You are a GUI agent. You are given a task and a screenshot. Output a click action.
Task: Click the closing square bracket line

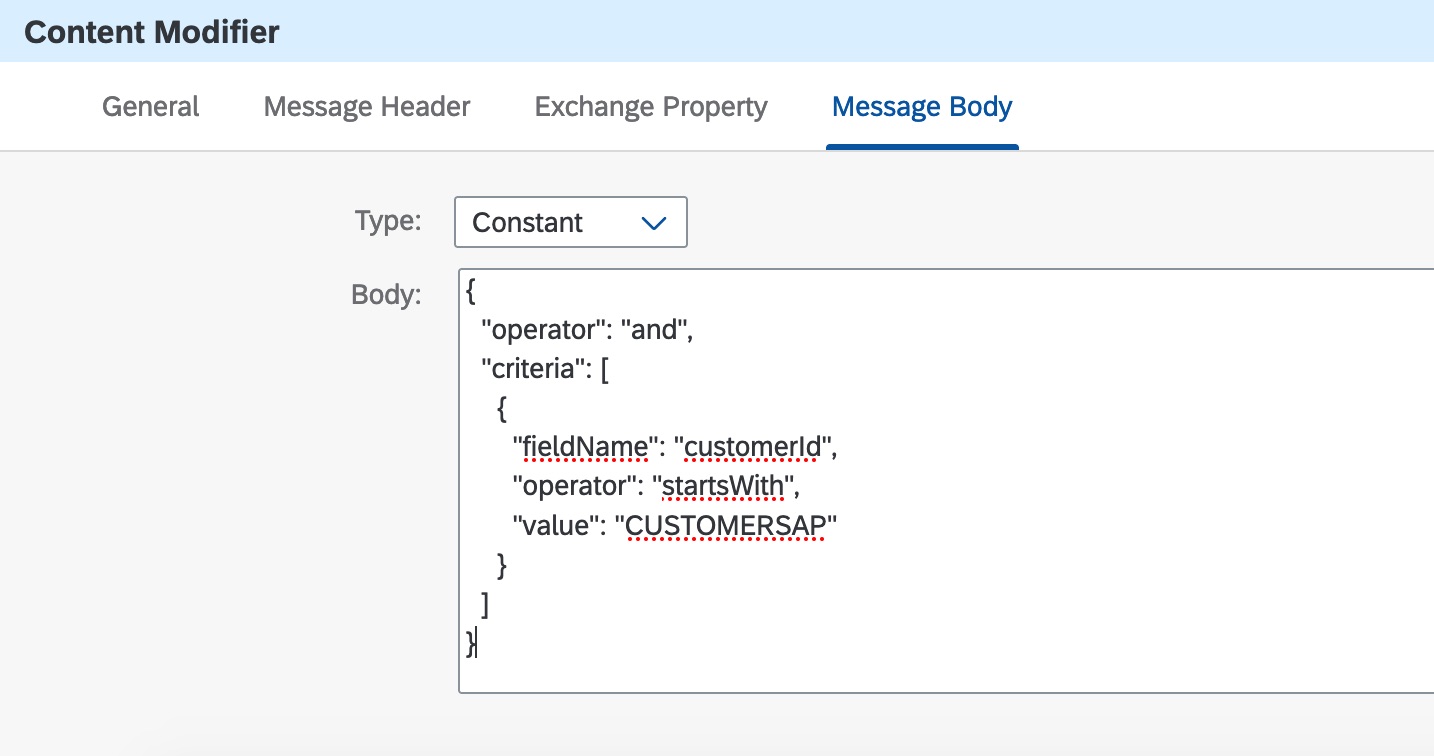485,605
